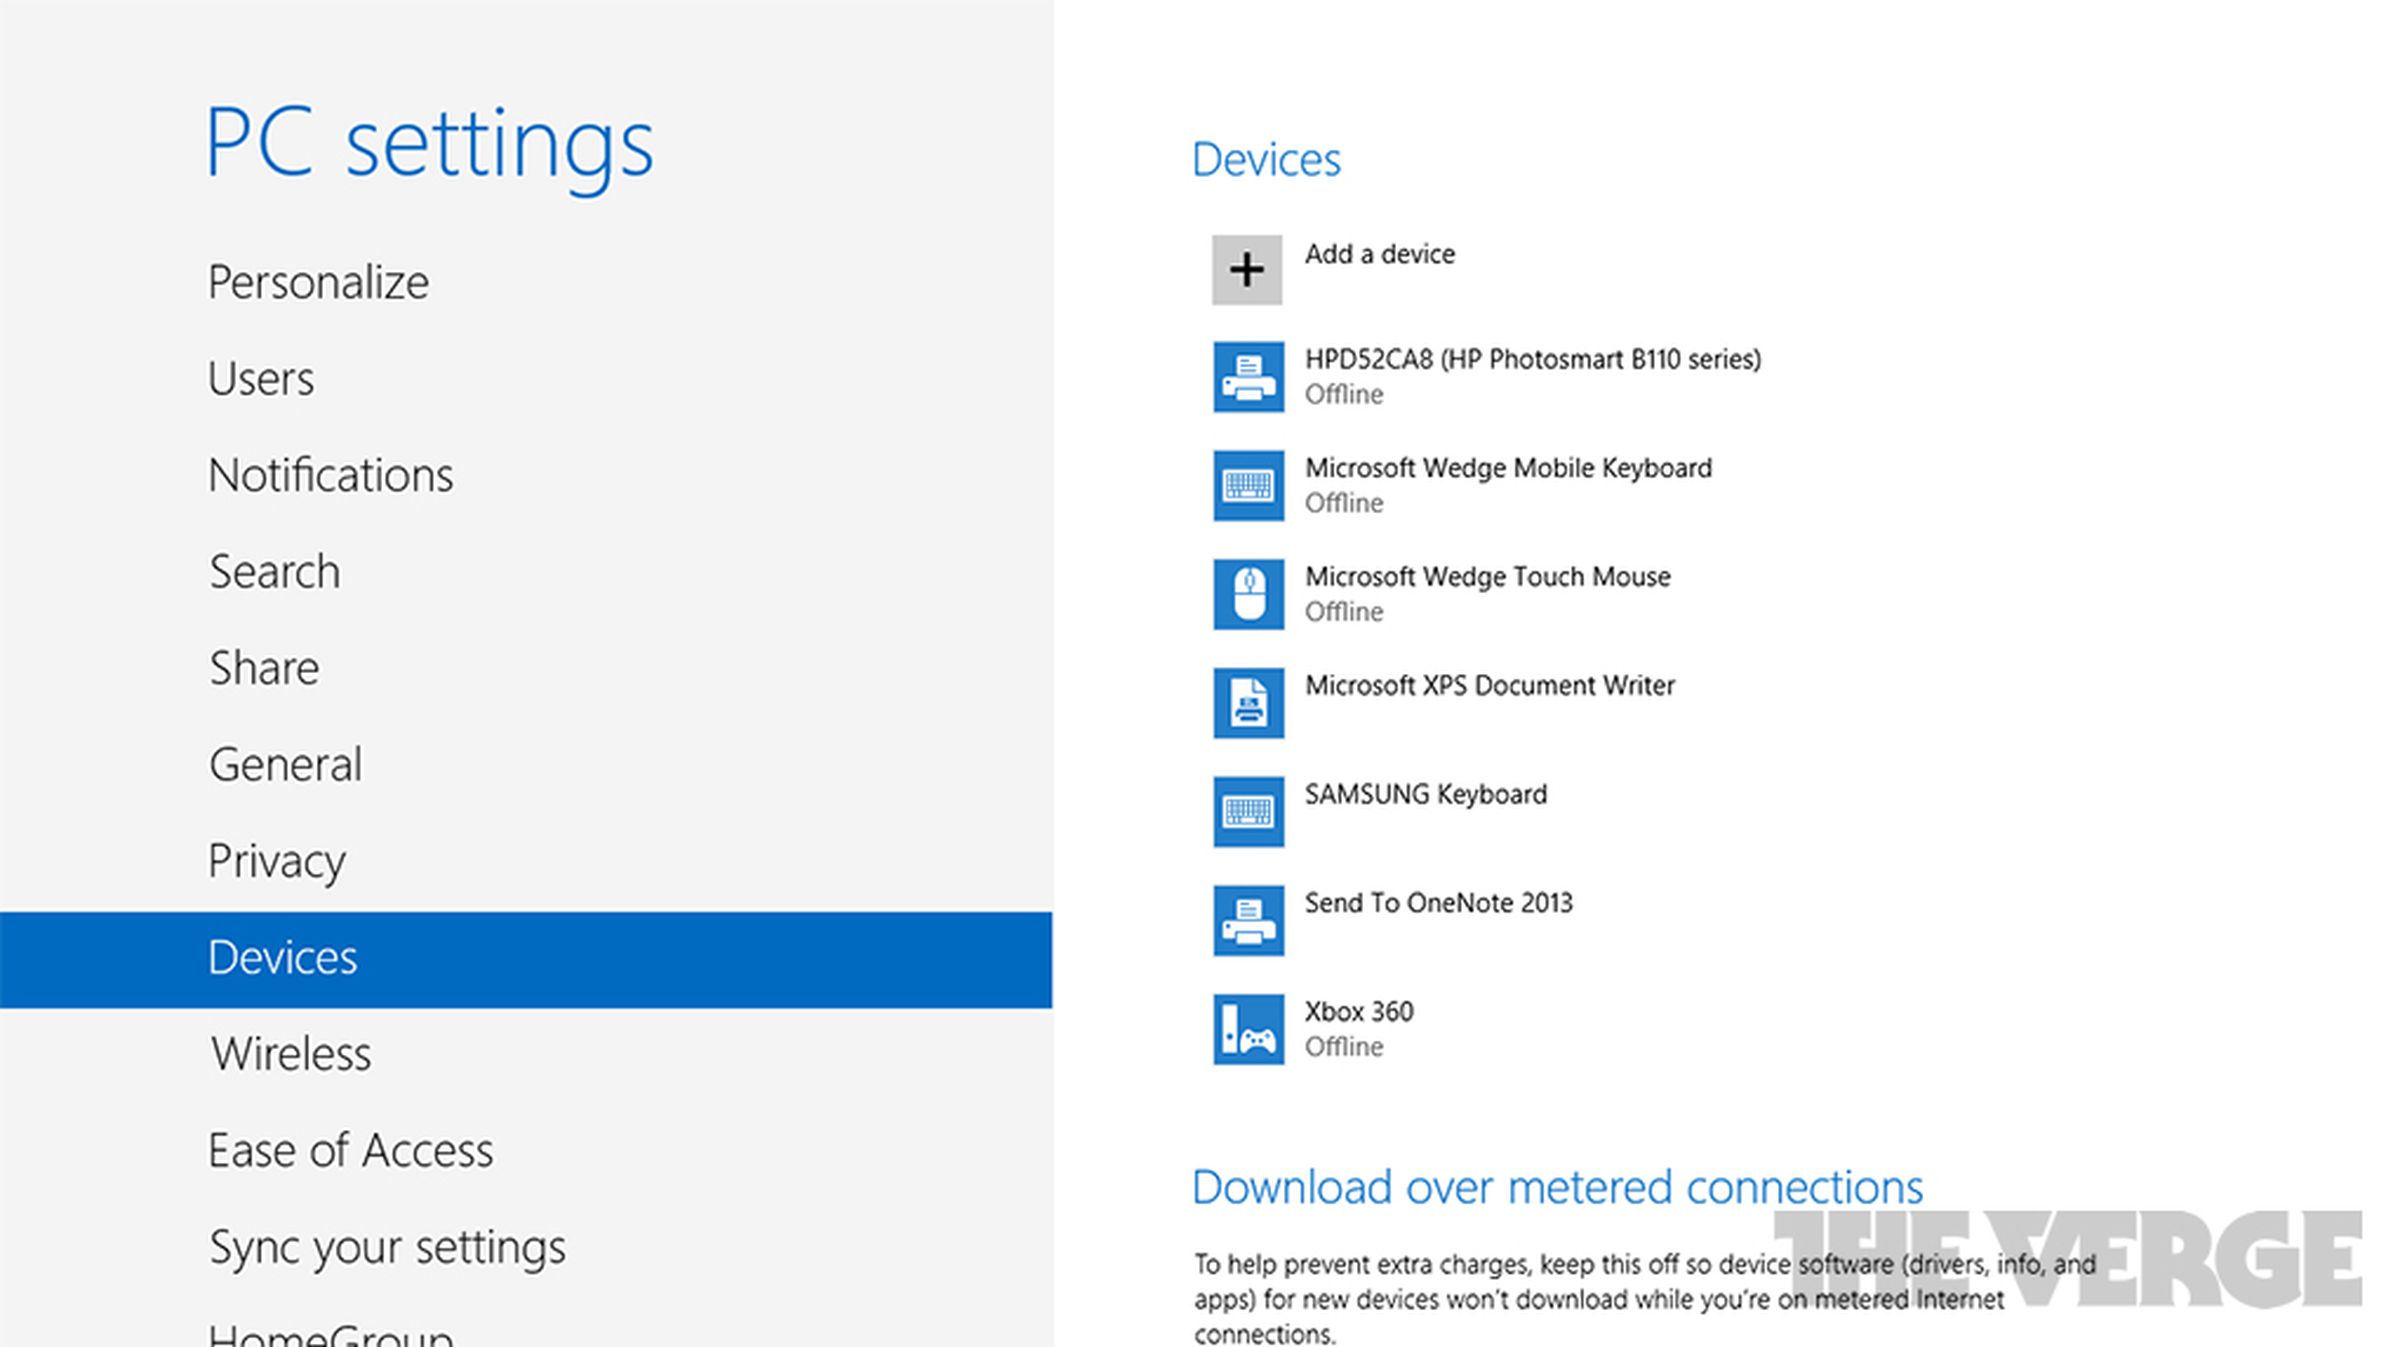The image size is (2400, 1347).
Task: Select the Wedge Mobile Keyboard icon
Action: point(1248,486)
